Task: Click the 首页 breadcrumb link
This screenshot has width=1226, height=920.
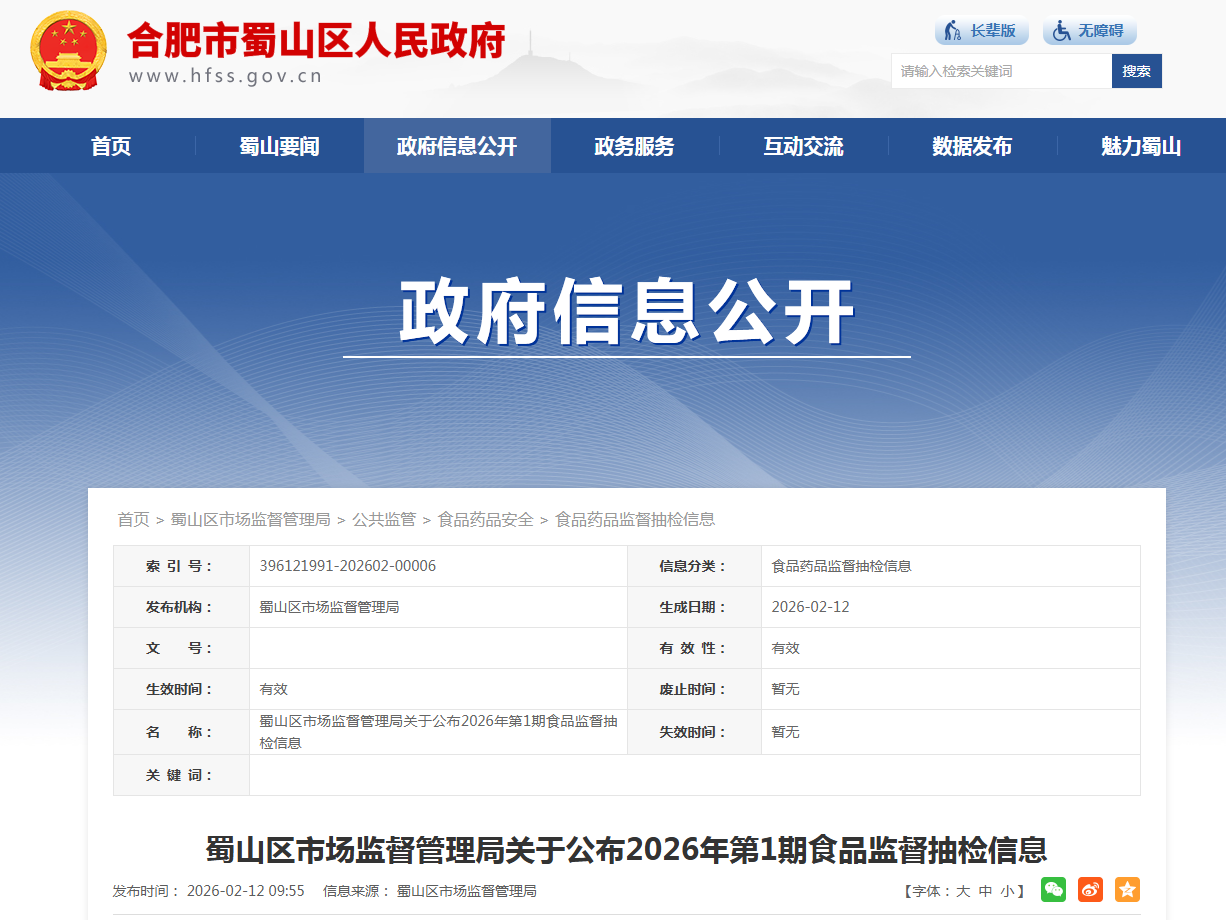Action: (x=133, y=519)
